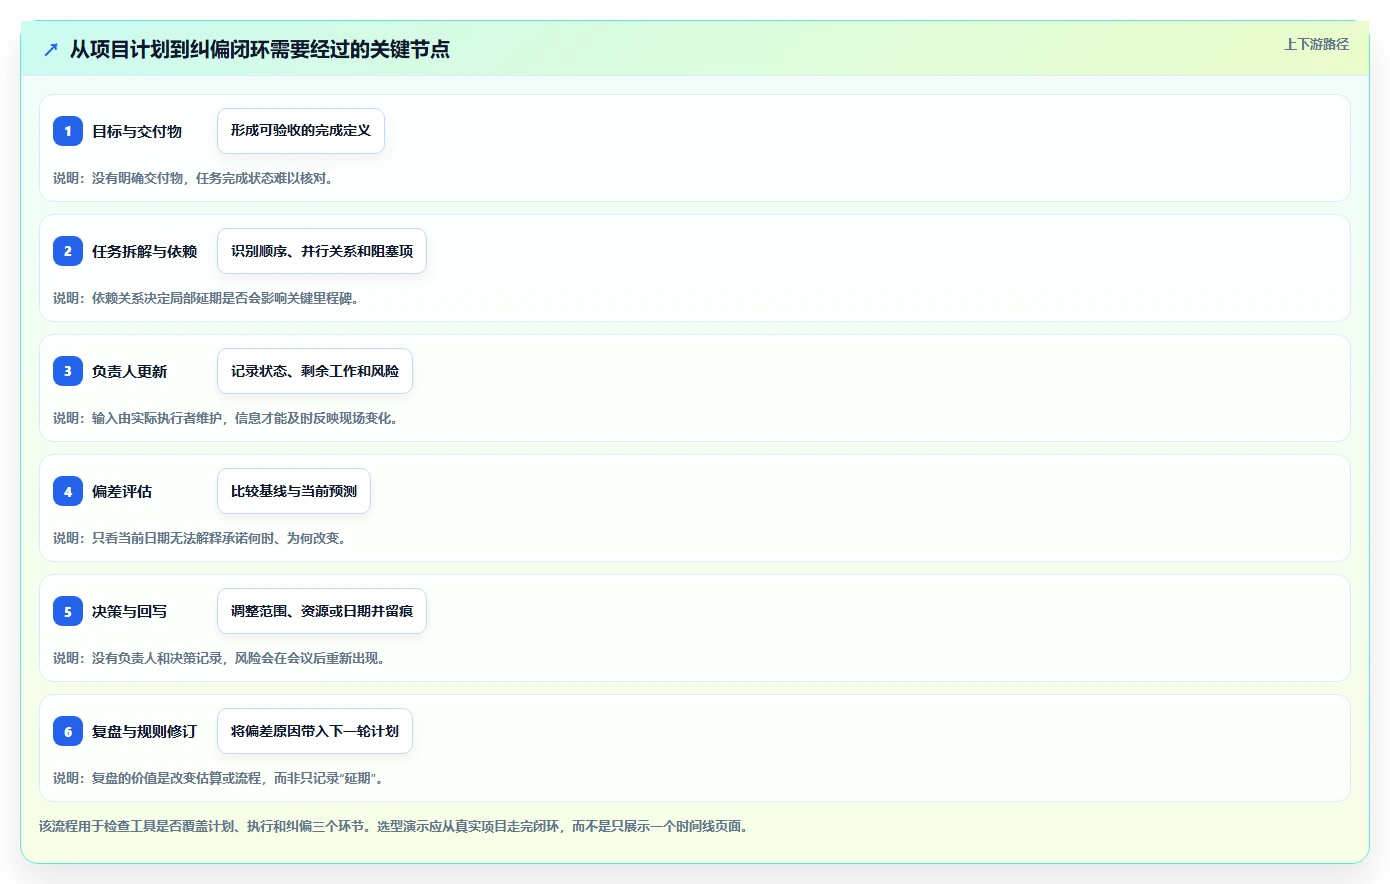The height and width of the screenshot is (884, 1390).
Task: Click the 调整范围、资源或日期并留痕 chip
Action: coord(322,611)
